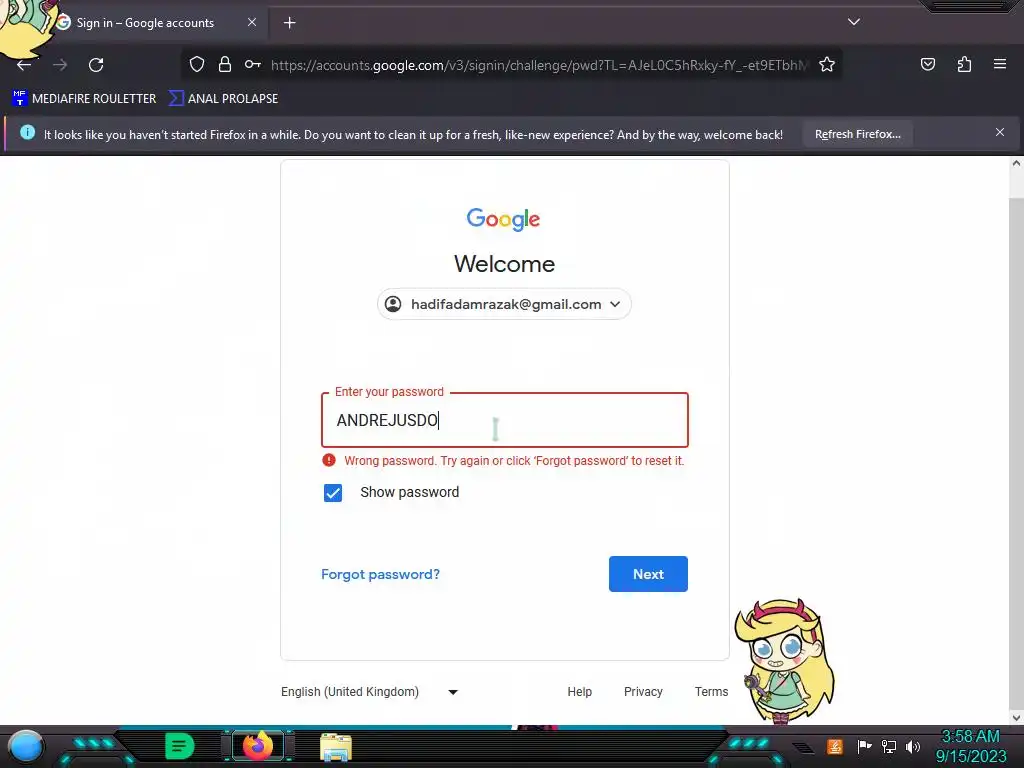Open the Extensions puzzle icon
The height and width of the screenshot is (768, 1024).
964,64
